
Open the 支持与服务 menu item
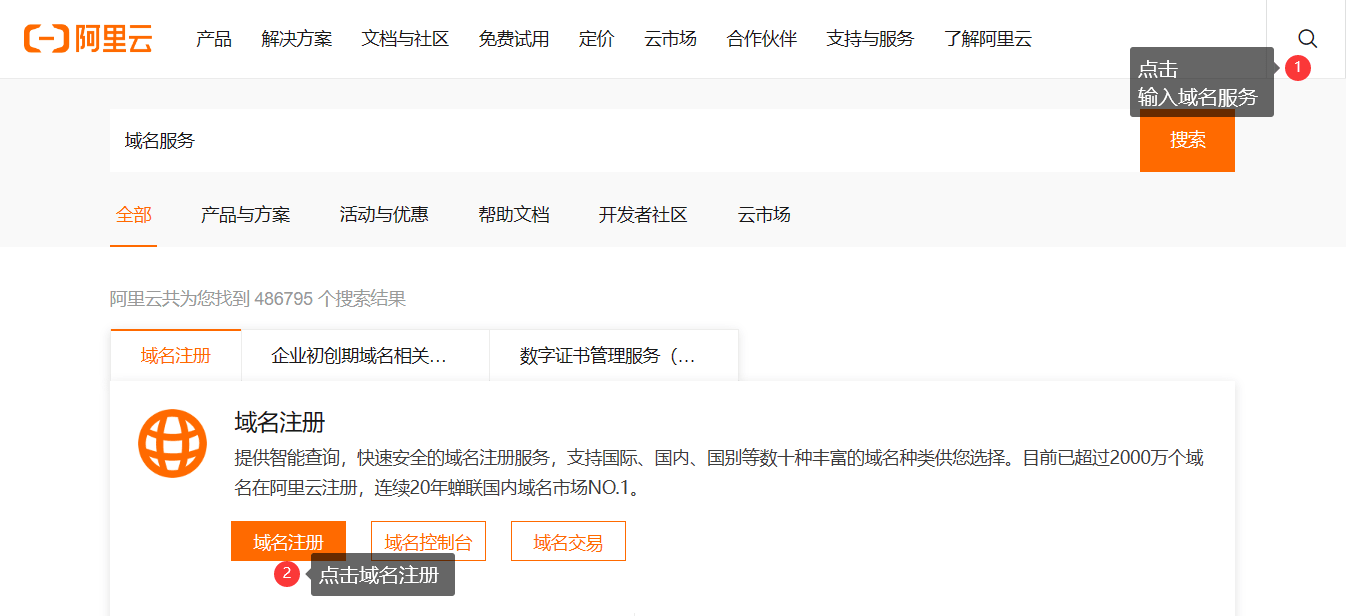870,39
